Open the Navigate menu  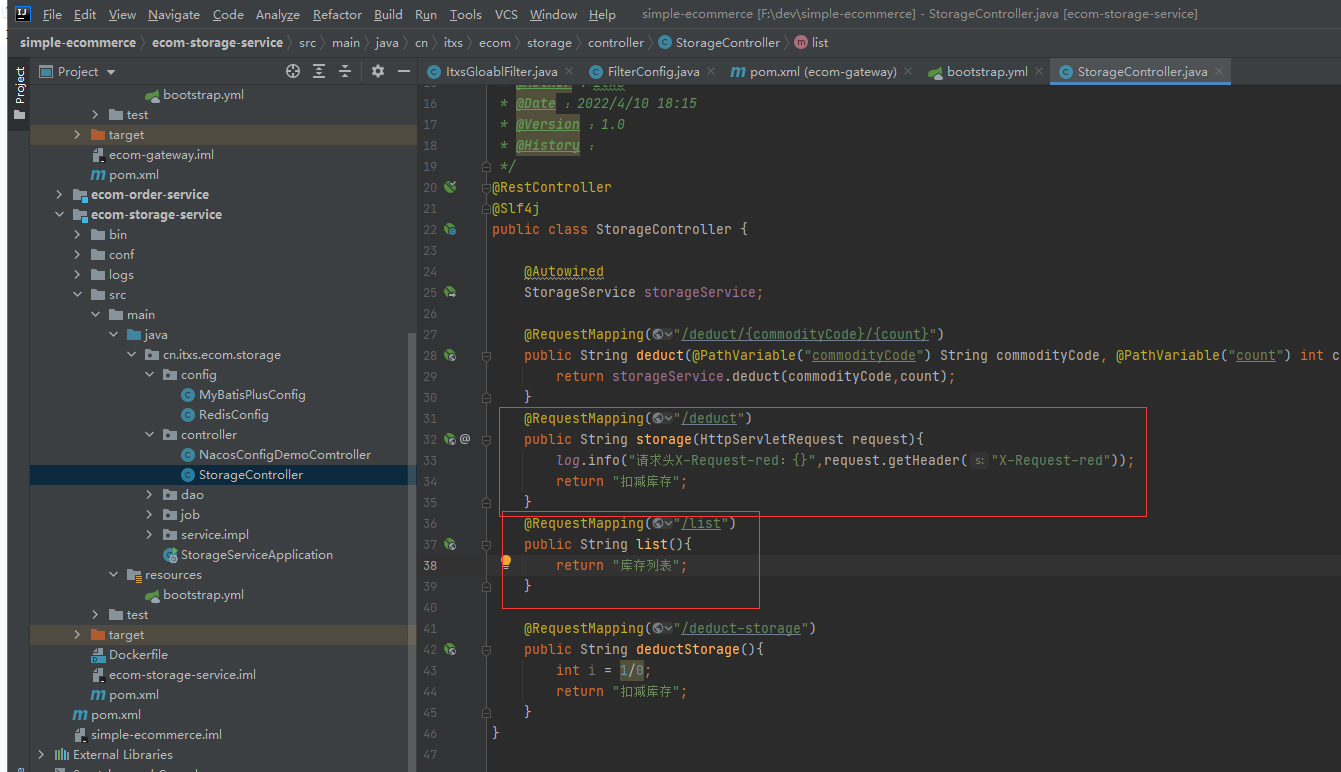pos(174,14)
